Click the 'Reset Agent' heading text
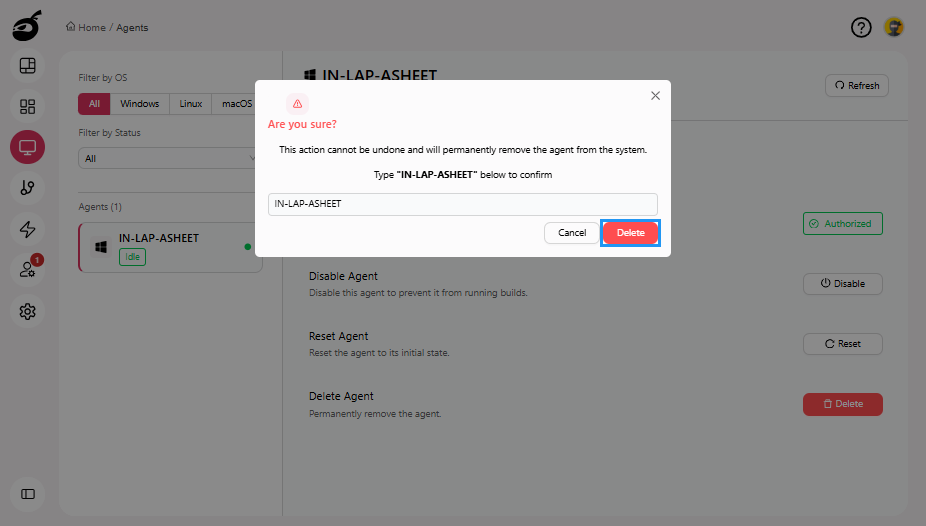 [x=338, y=336]
